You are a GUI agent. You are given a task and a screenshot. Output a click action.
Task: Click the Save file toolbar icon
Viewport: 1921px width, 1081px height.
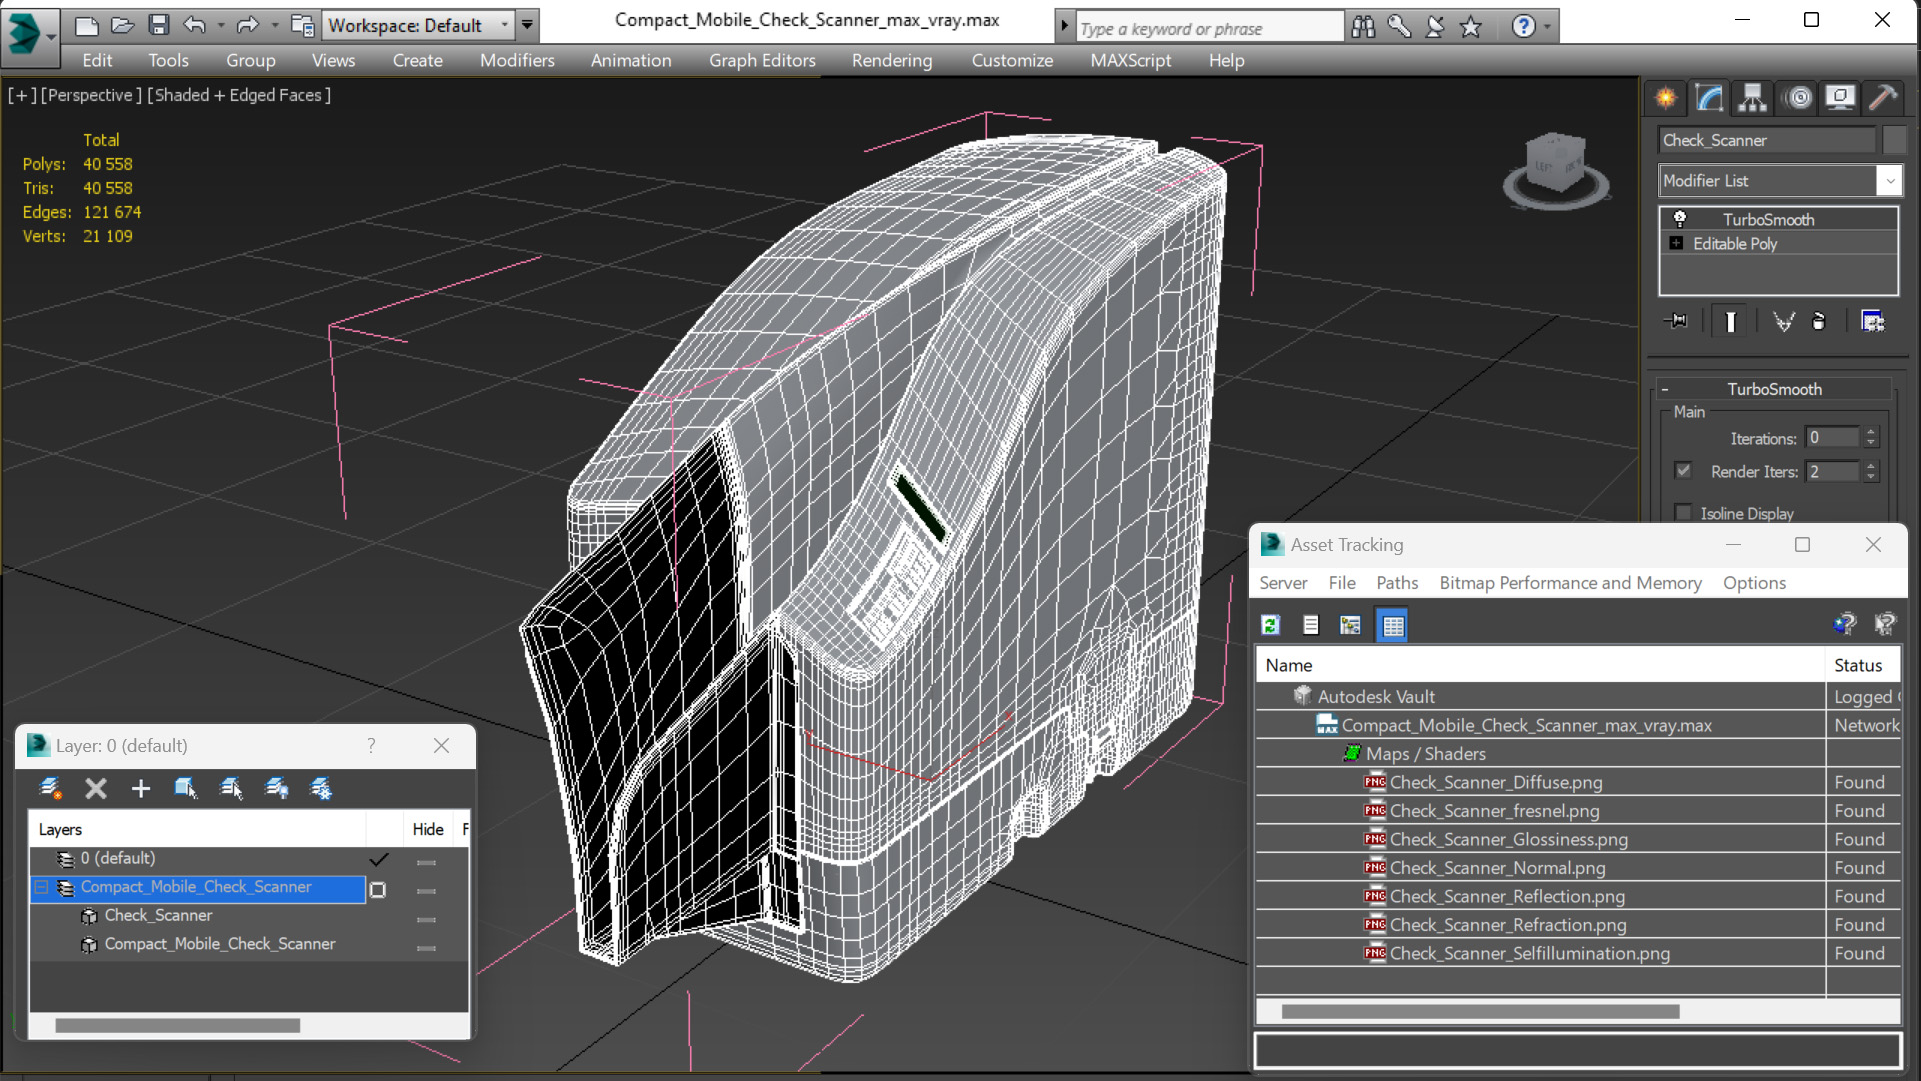pyautogui.click(x=159, y=25)
